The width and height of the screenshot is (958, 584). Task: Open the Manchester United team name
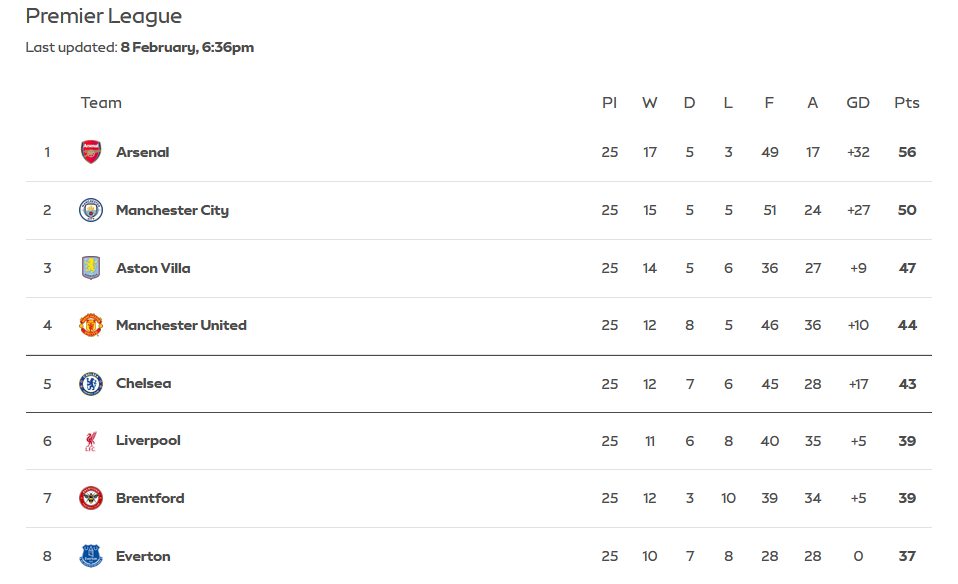pos(181,325)
